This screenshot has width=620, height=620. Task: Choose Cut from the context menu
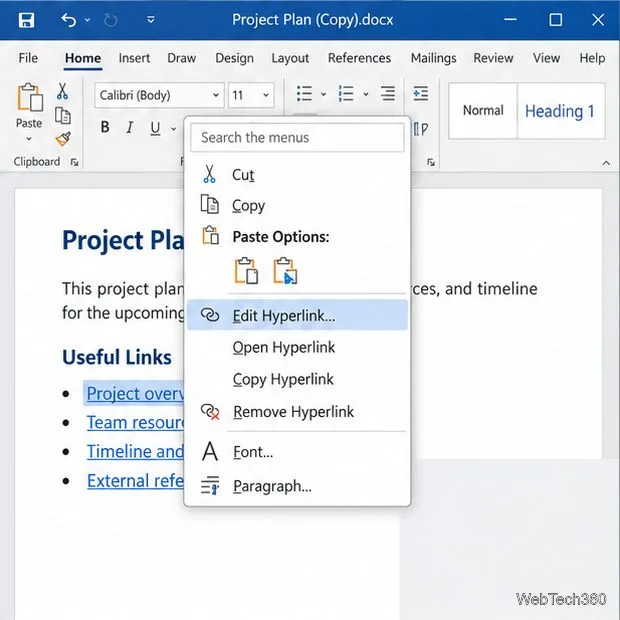coord(297,174)
